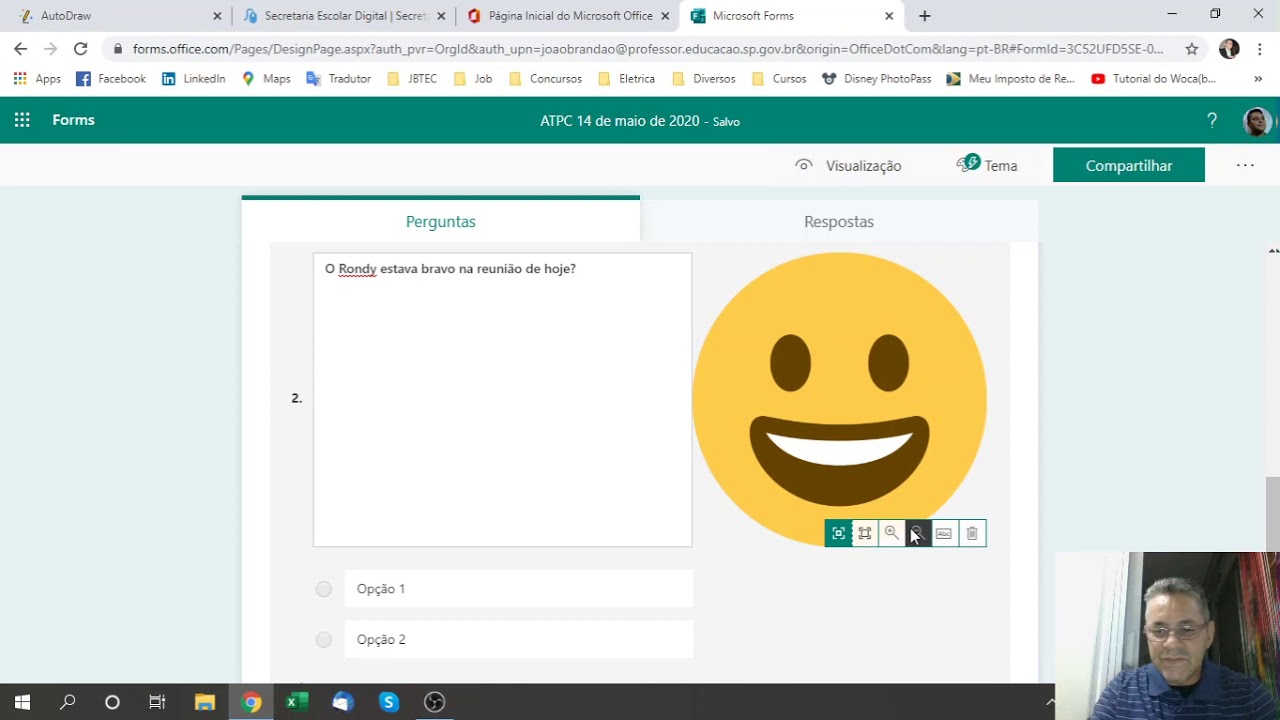1280x720 pixels.
Task: Click the question text about Rondy
Action: pos(450,269)
